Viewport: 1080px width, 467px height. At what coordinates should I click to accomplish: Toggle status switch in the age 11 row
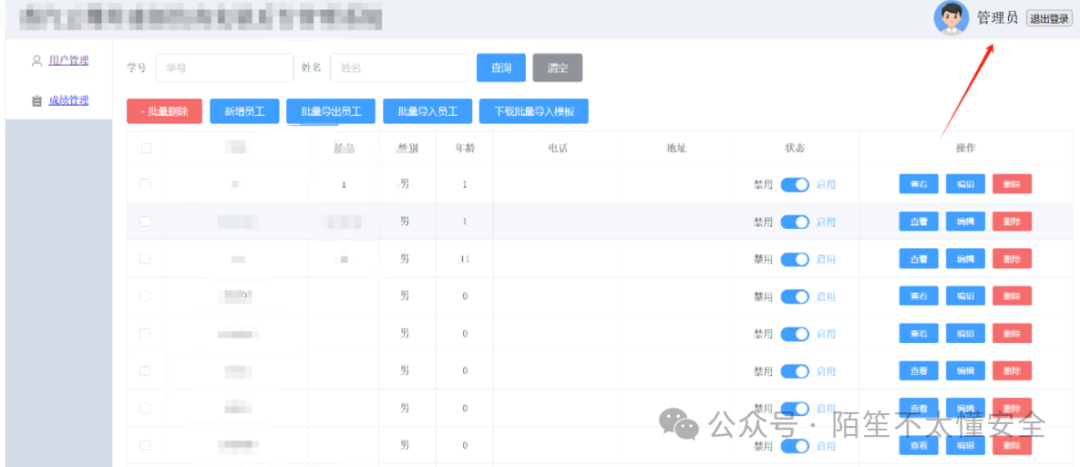795,259
